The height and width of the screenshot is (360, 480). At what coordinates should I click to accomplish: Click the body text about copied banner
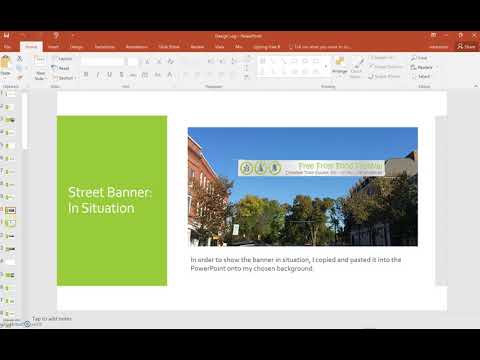296,264
